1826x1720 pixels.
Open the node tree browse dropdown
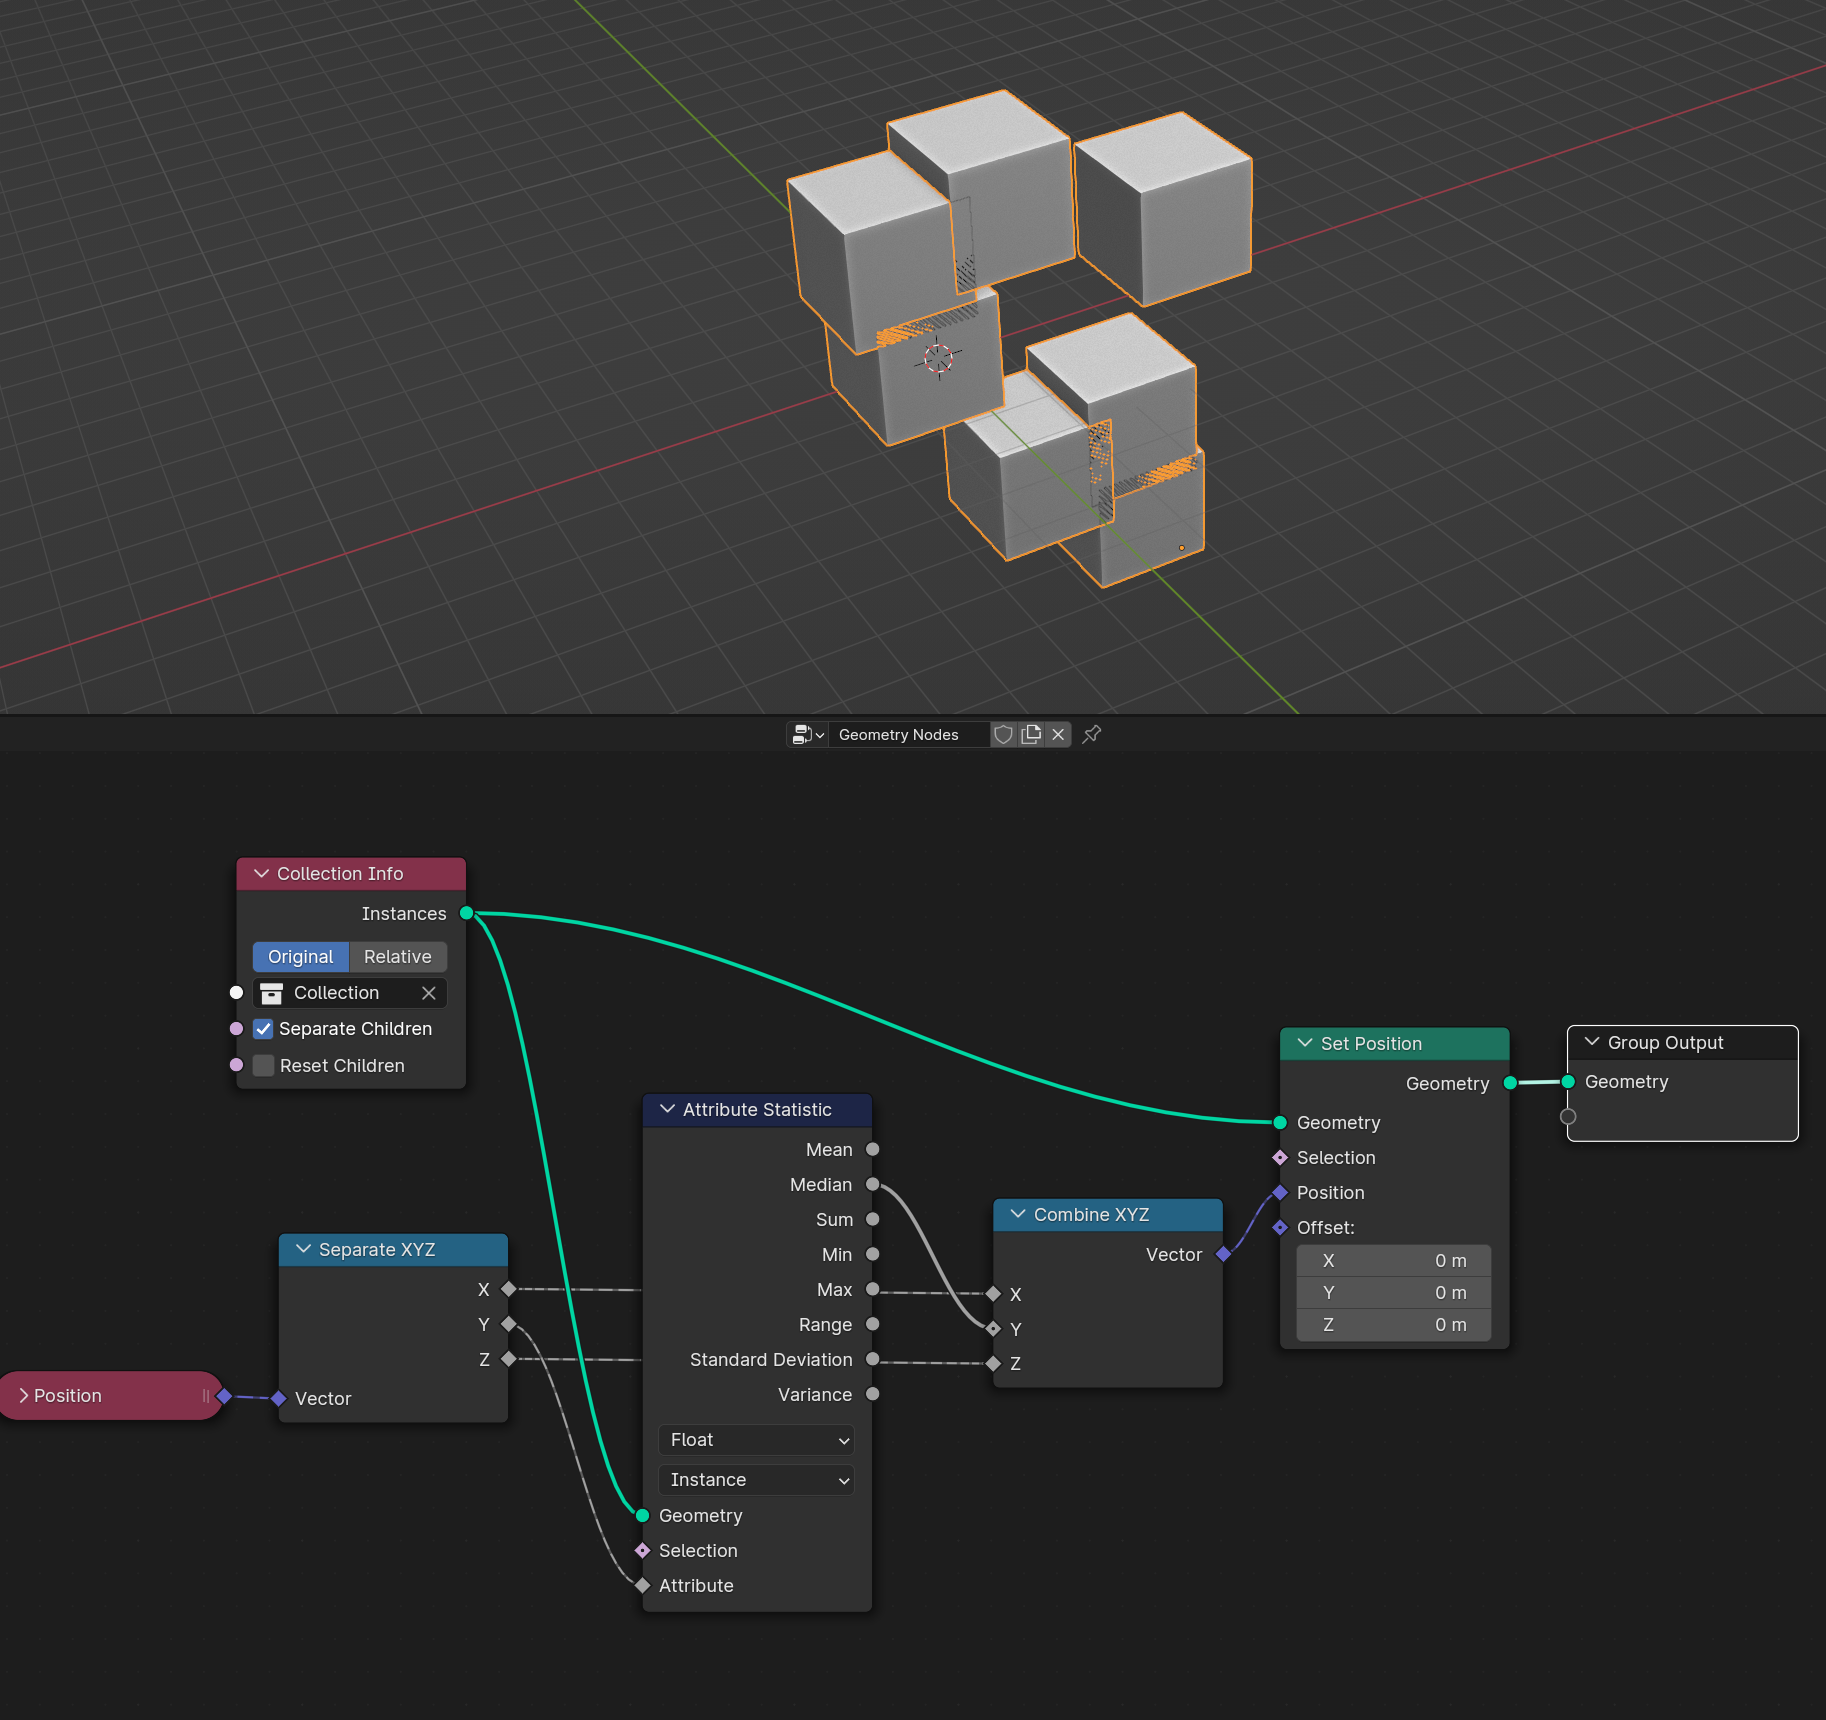click(808, 735)
